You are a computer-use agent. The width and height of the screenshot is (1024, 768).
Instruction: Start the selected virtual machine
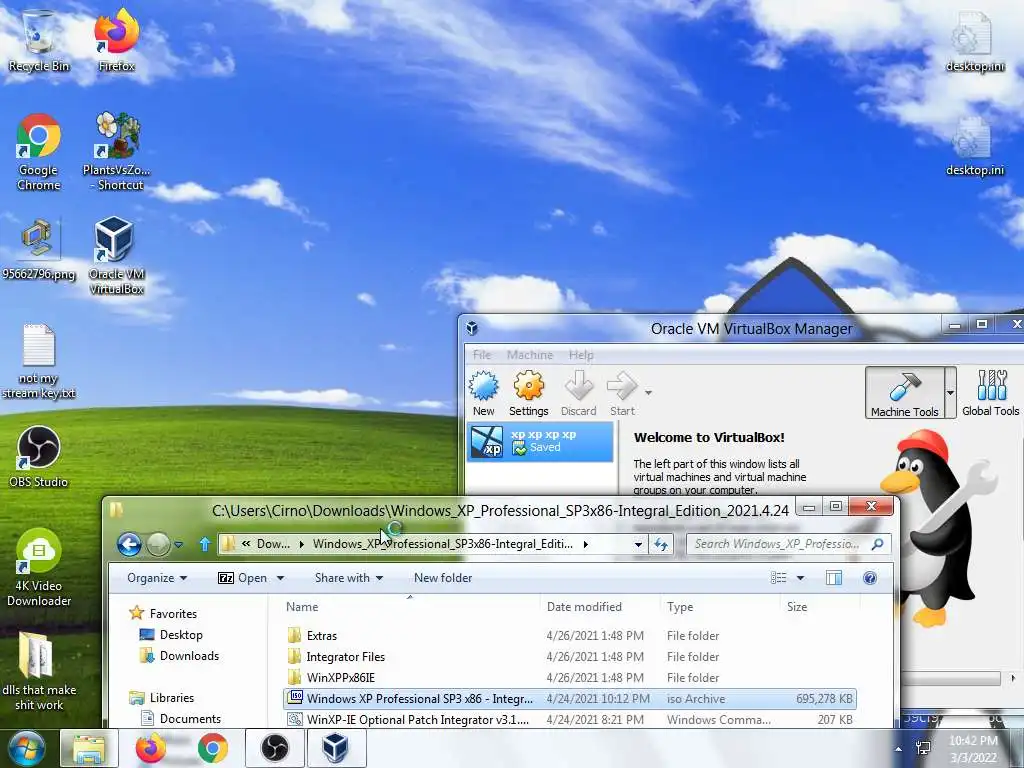tap(622, 393)
